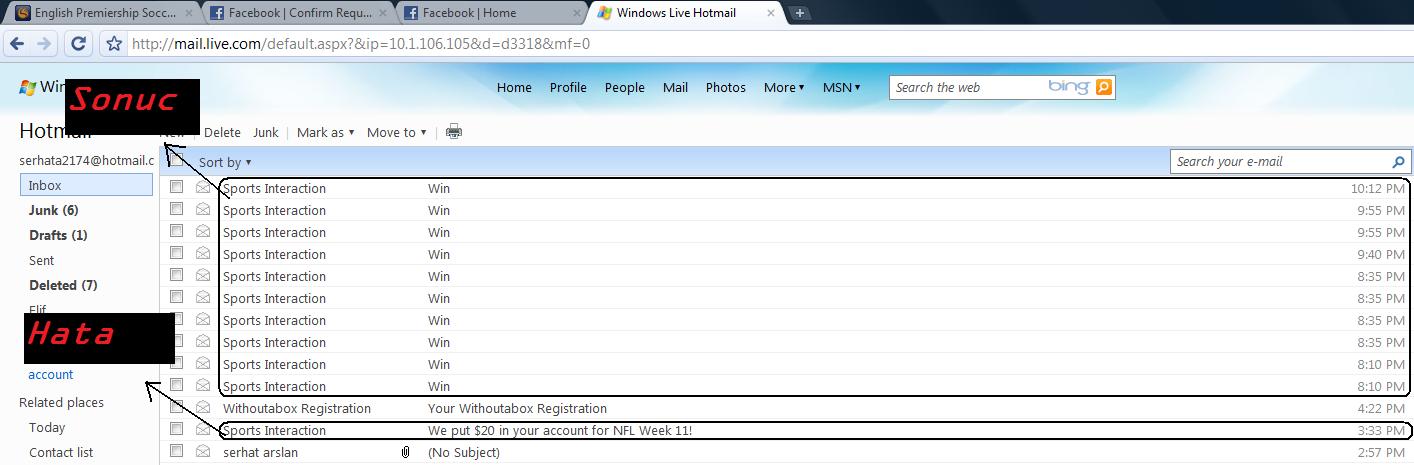1414x465 pixels.
Task: Click the Junk toolbar button
Action: tap(266, 132)
